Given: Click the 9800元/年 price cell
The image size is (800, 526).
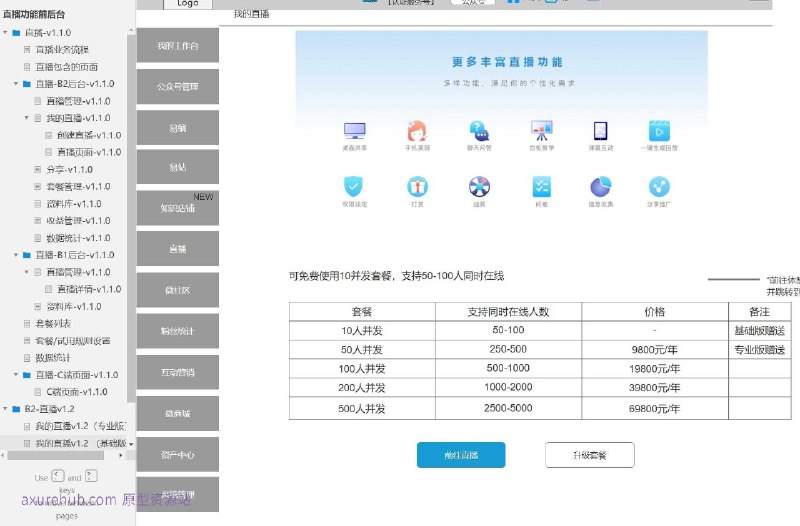Looking at the screenshot, I should (x=655, y=349).
